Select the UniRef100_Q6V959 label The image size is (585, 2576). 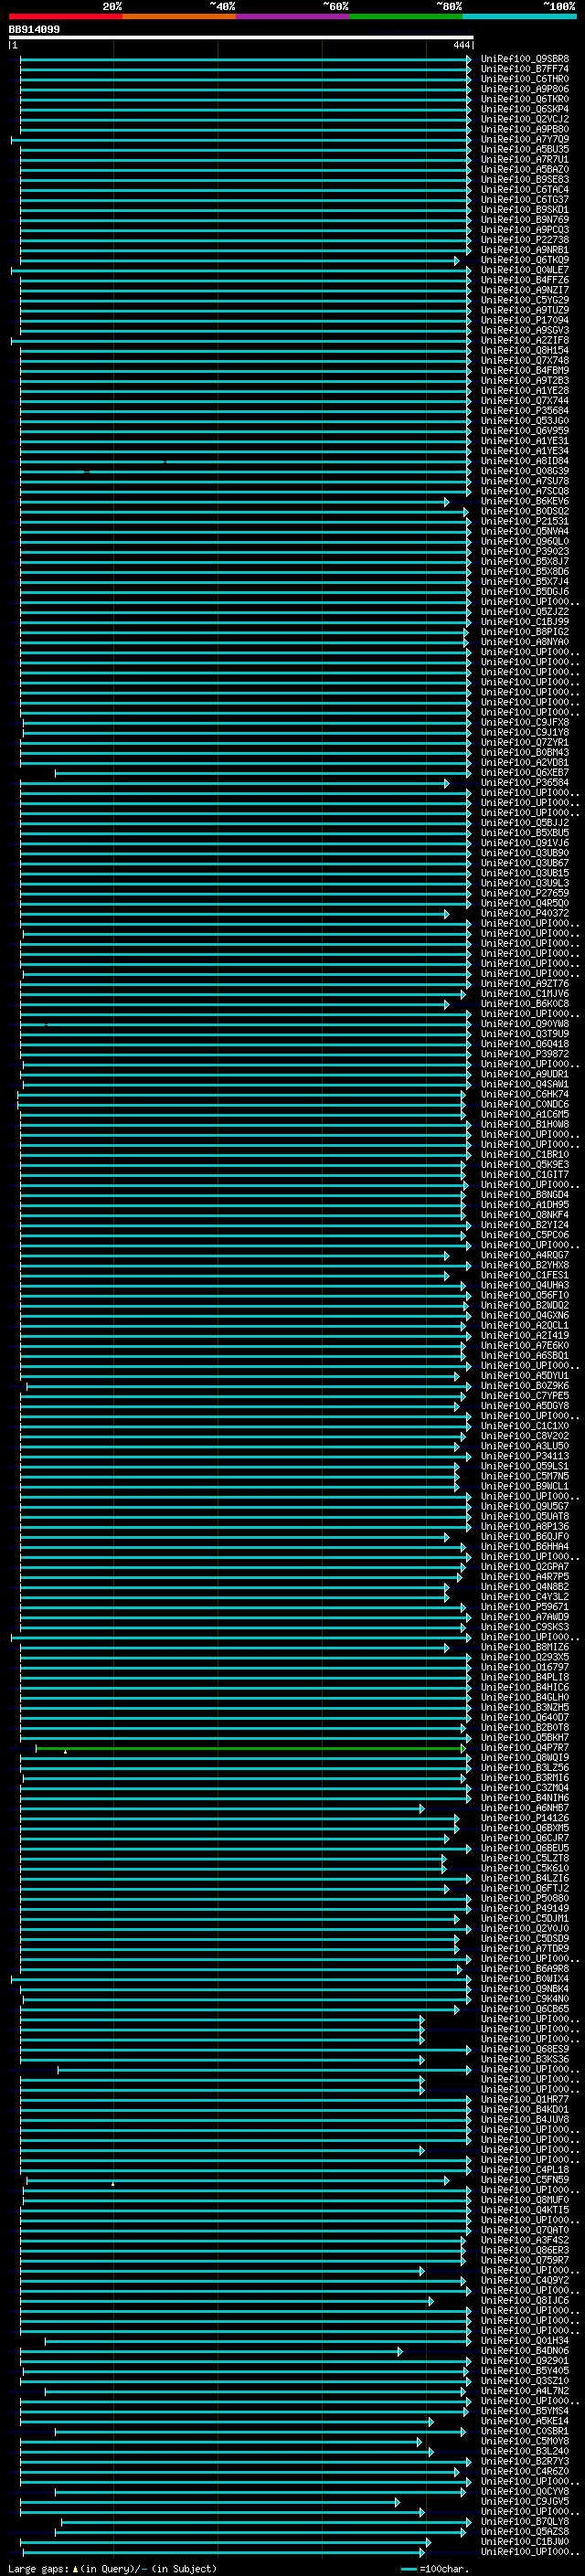[x=525, y=431]
